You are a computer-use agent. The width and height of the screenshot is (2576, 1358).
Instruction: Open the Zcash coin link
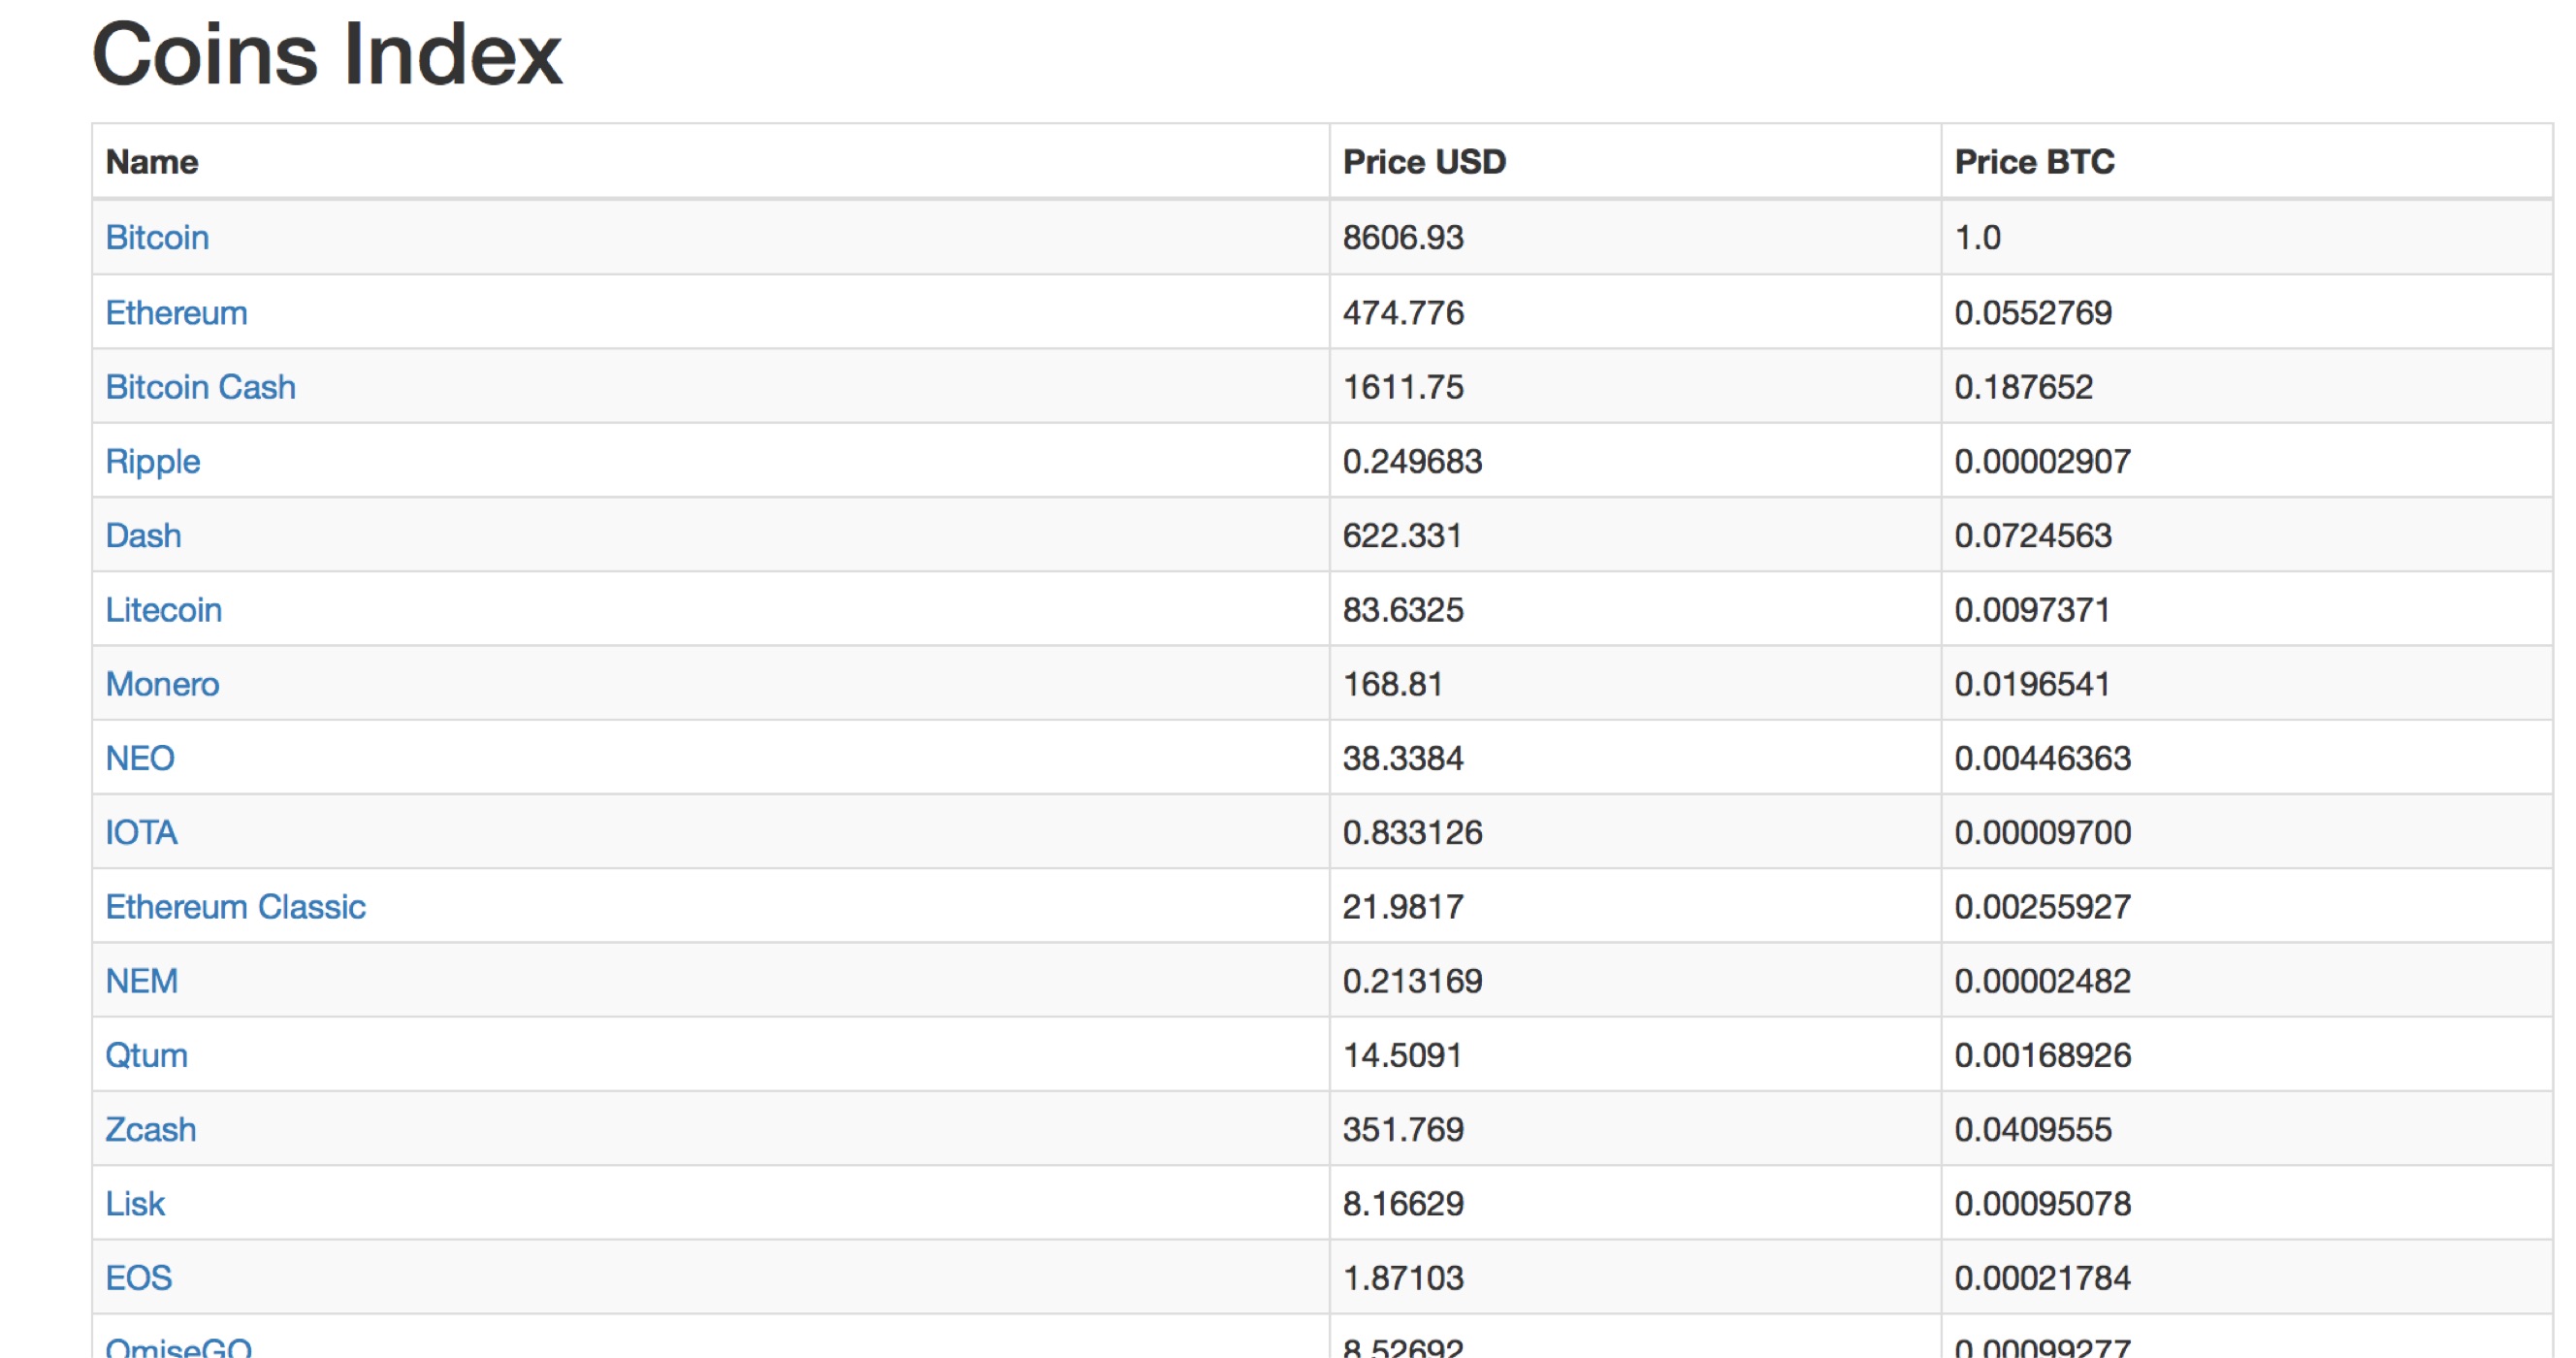[150, 1130]
